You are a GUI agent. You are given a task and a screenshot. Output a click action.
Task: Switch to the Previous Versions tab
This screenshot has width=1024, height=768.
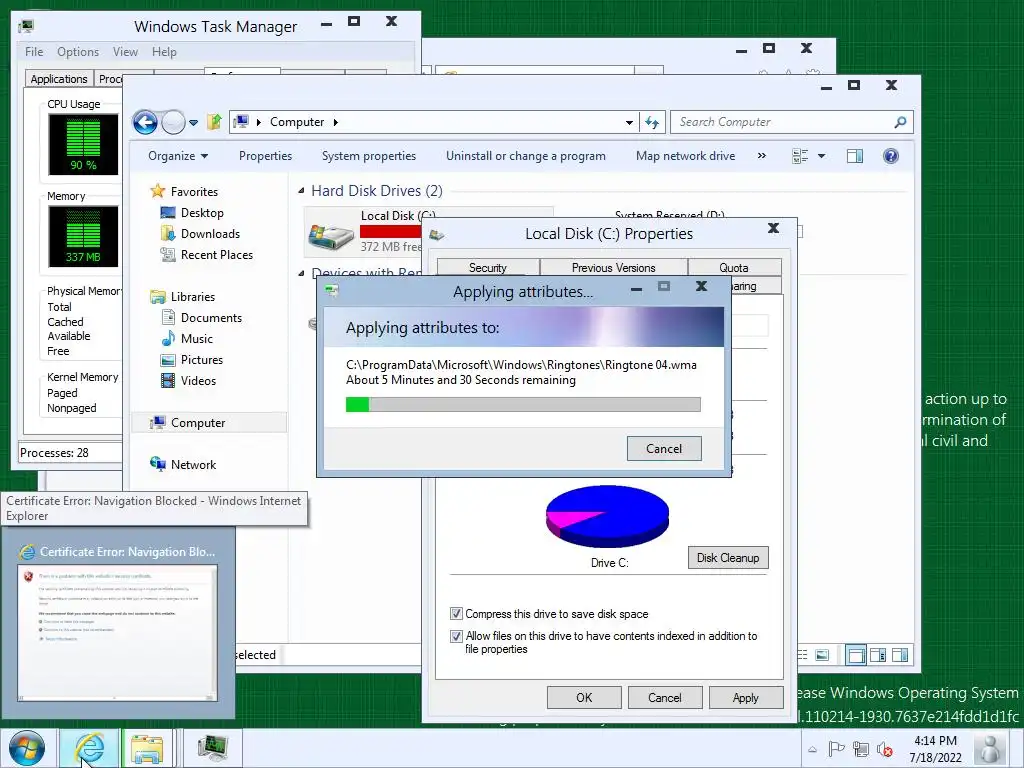(x=613, y=268)
